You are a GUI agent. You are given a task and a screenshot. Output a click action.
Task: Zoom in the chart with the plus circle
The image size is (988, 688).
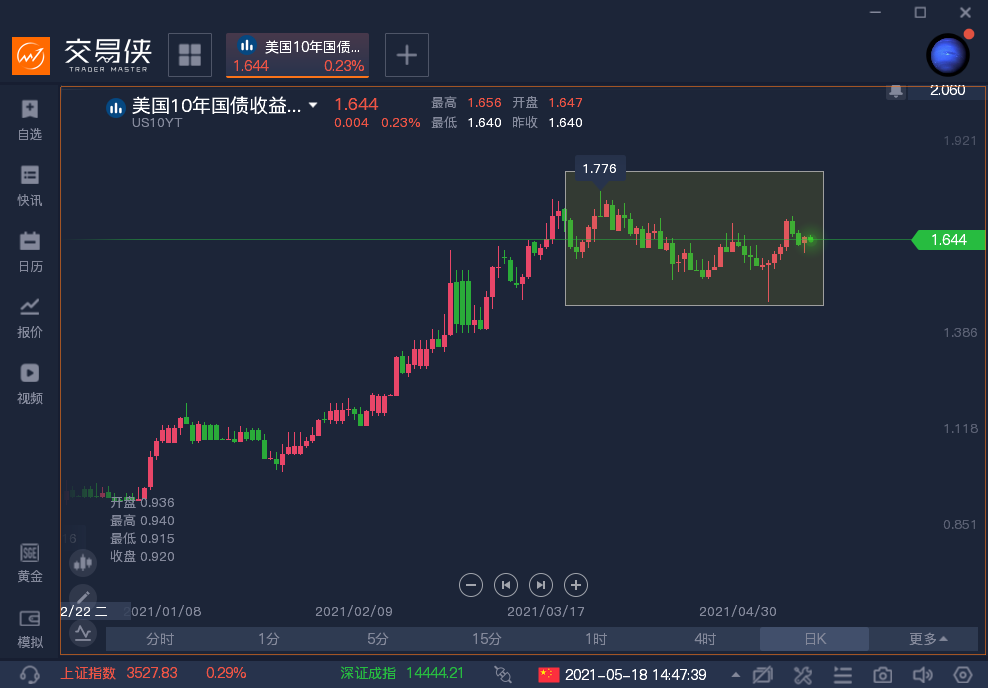pos(575,585)
